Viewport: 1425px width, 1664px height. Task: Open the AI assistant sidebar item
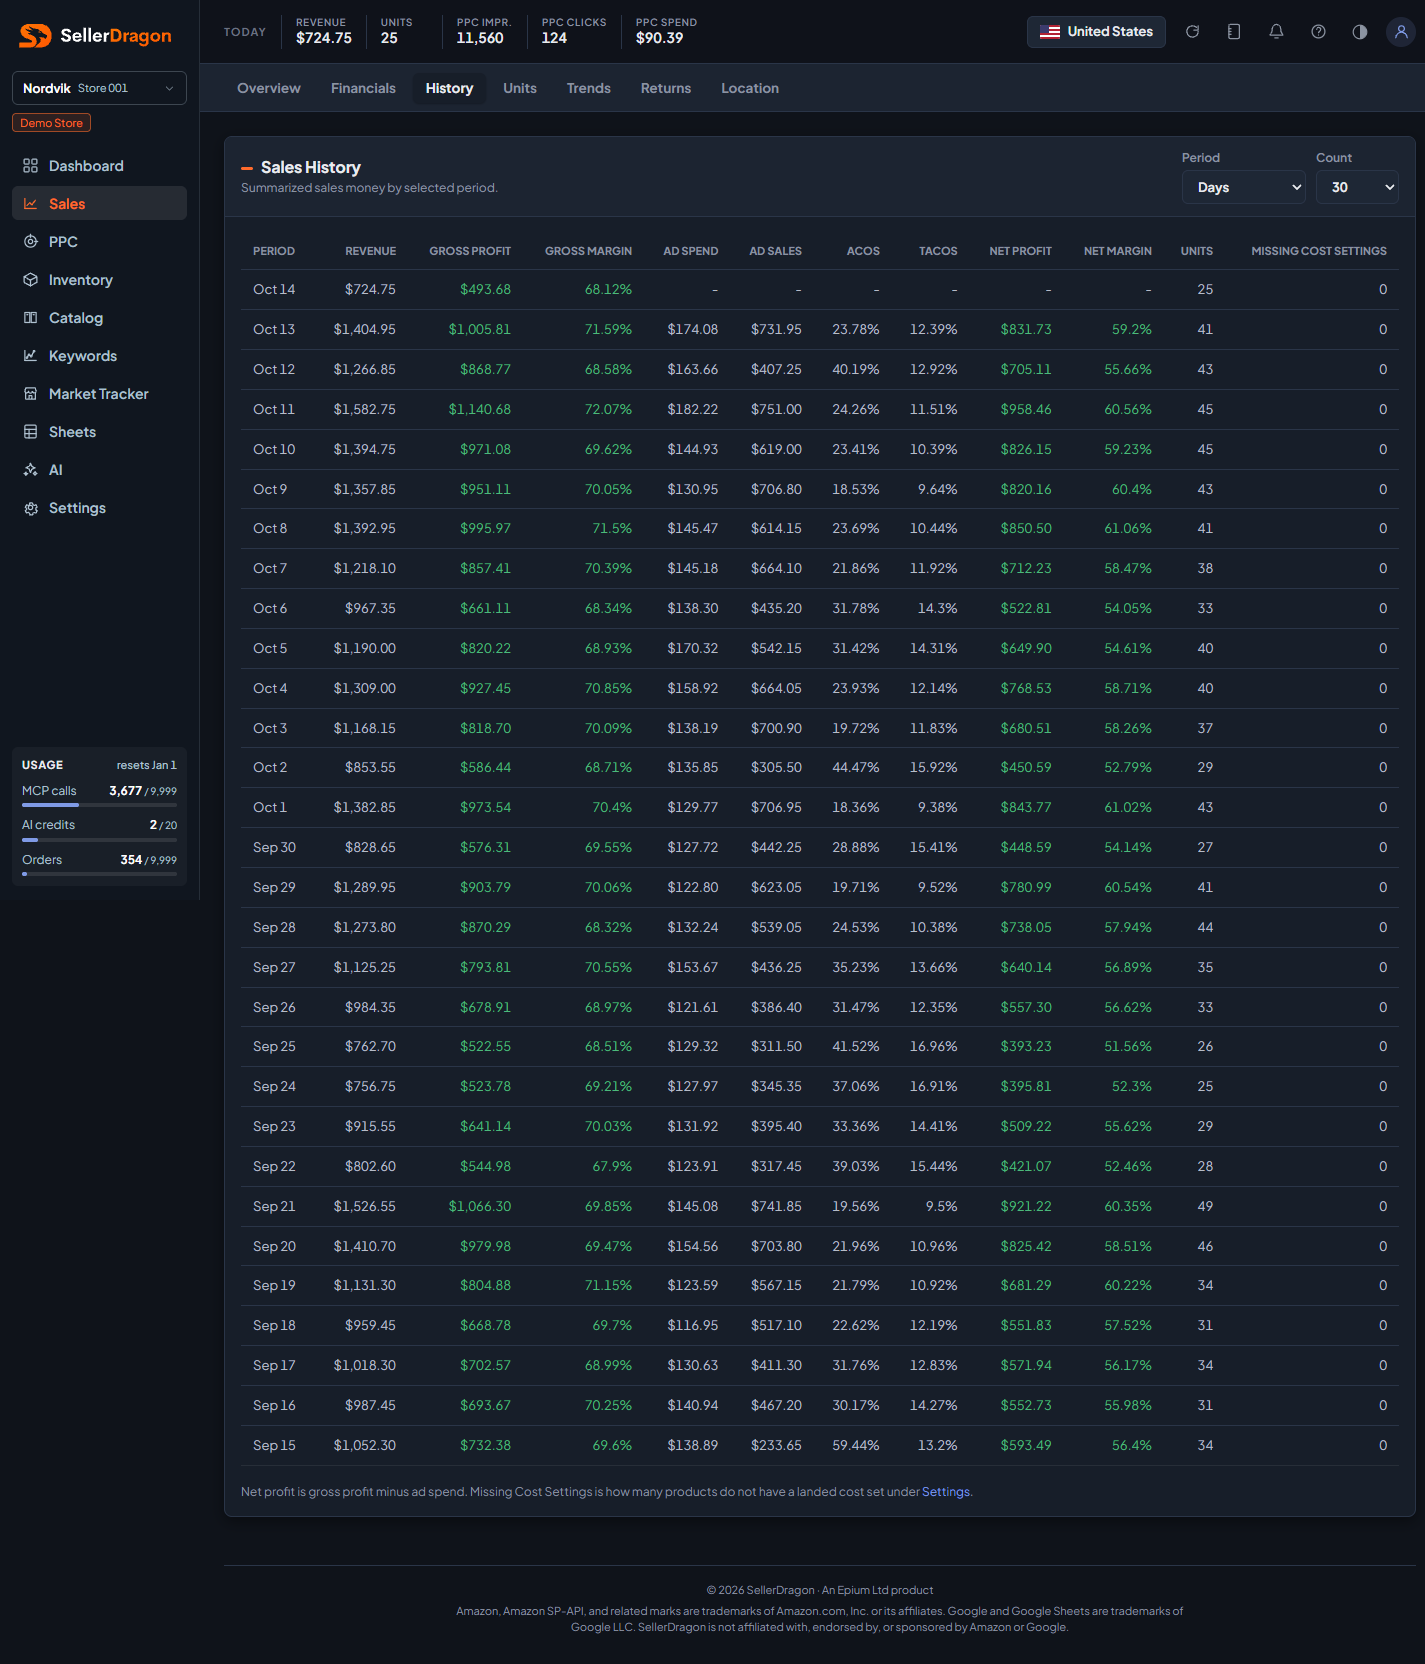(99, 470)
